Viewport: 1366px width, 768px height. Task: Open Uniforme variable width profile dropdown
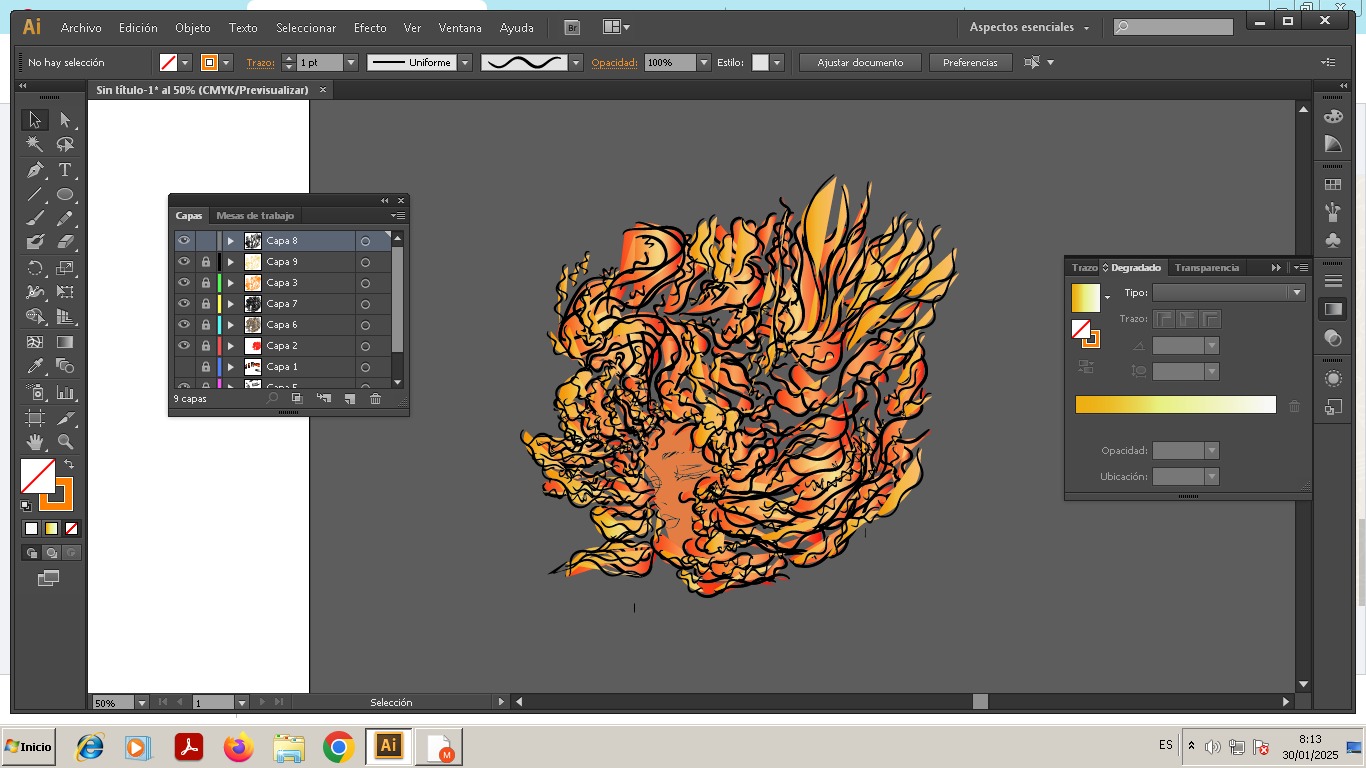tap(465, 63)
